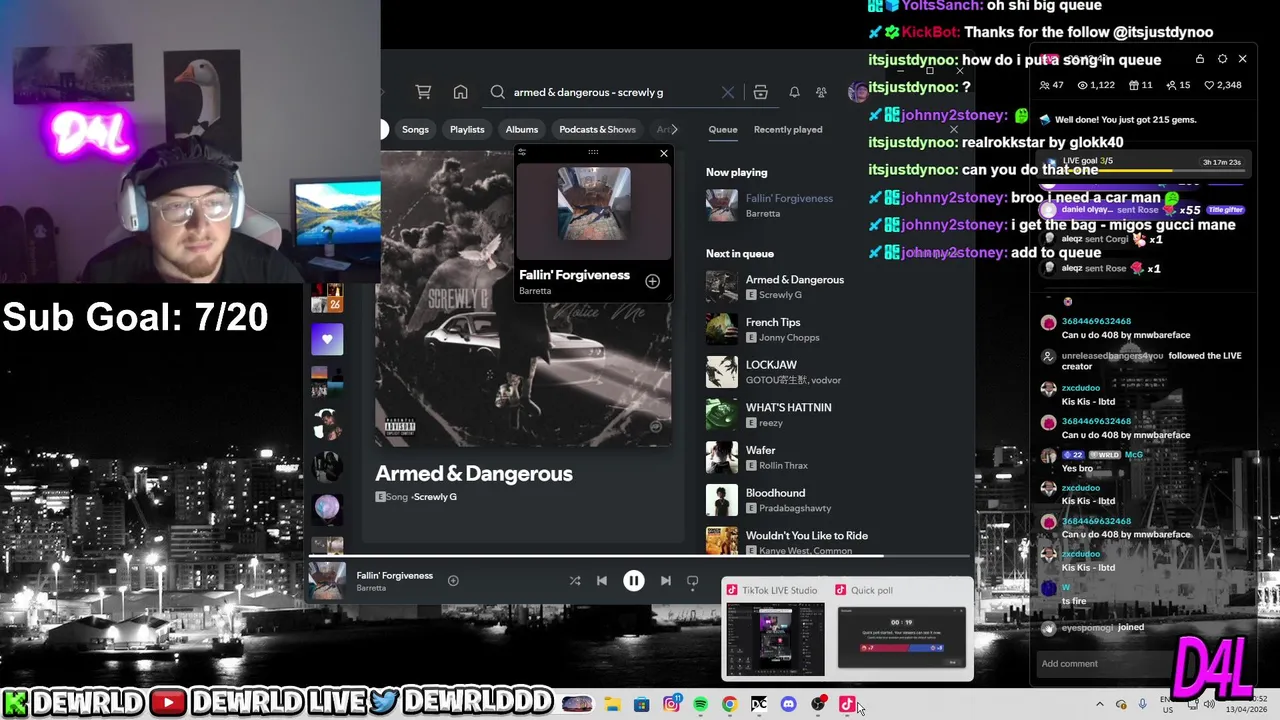
Task: Open miniplayer settings sliders icon
Action: click(522, 152)
